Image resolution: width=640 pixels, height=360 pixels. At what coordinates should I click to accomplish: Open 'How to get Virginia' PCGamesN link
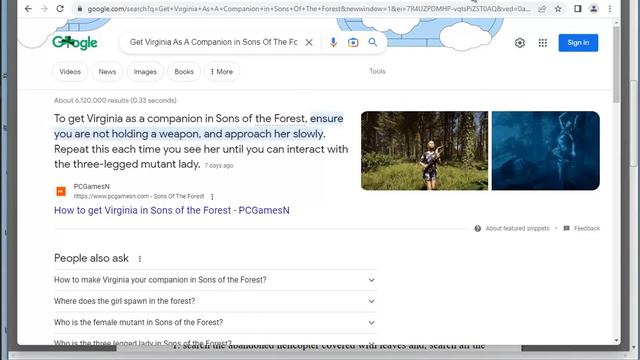point(172,210)
